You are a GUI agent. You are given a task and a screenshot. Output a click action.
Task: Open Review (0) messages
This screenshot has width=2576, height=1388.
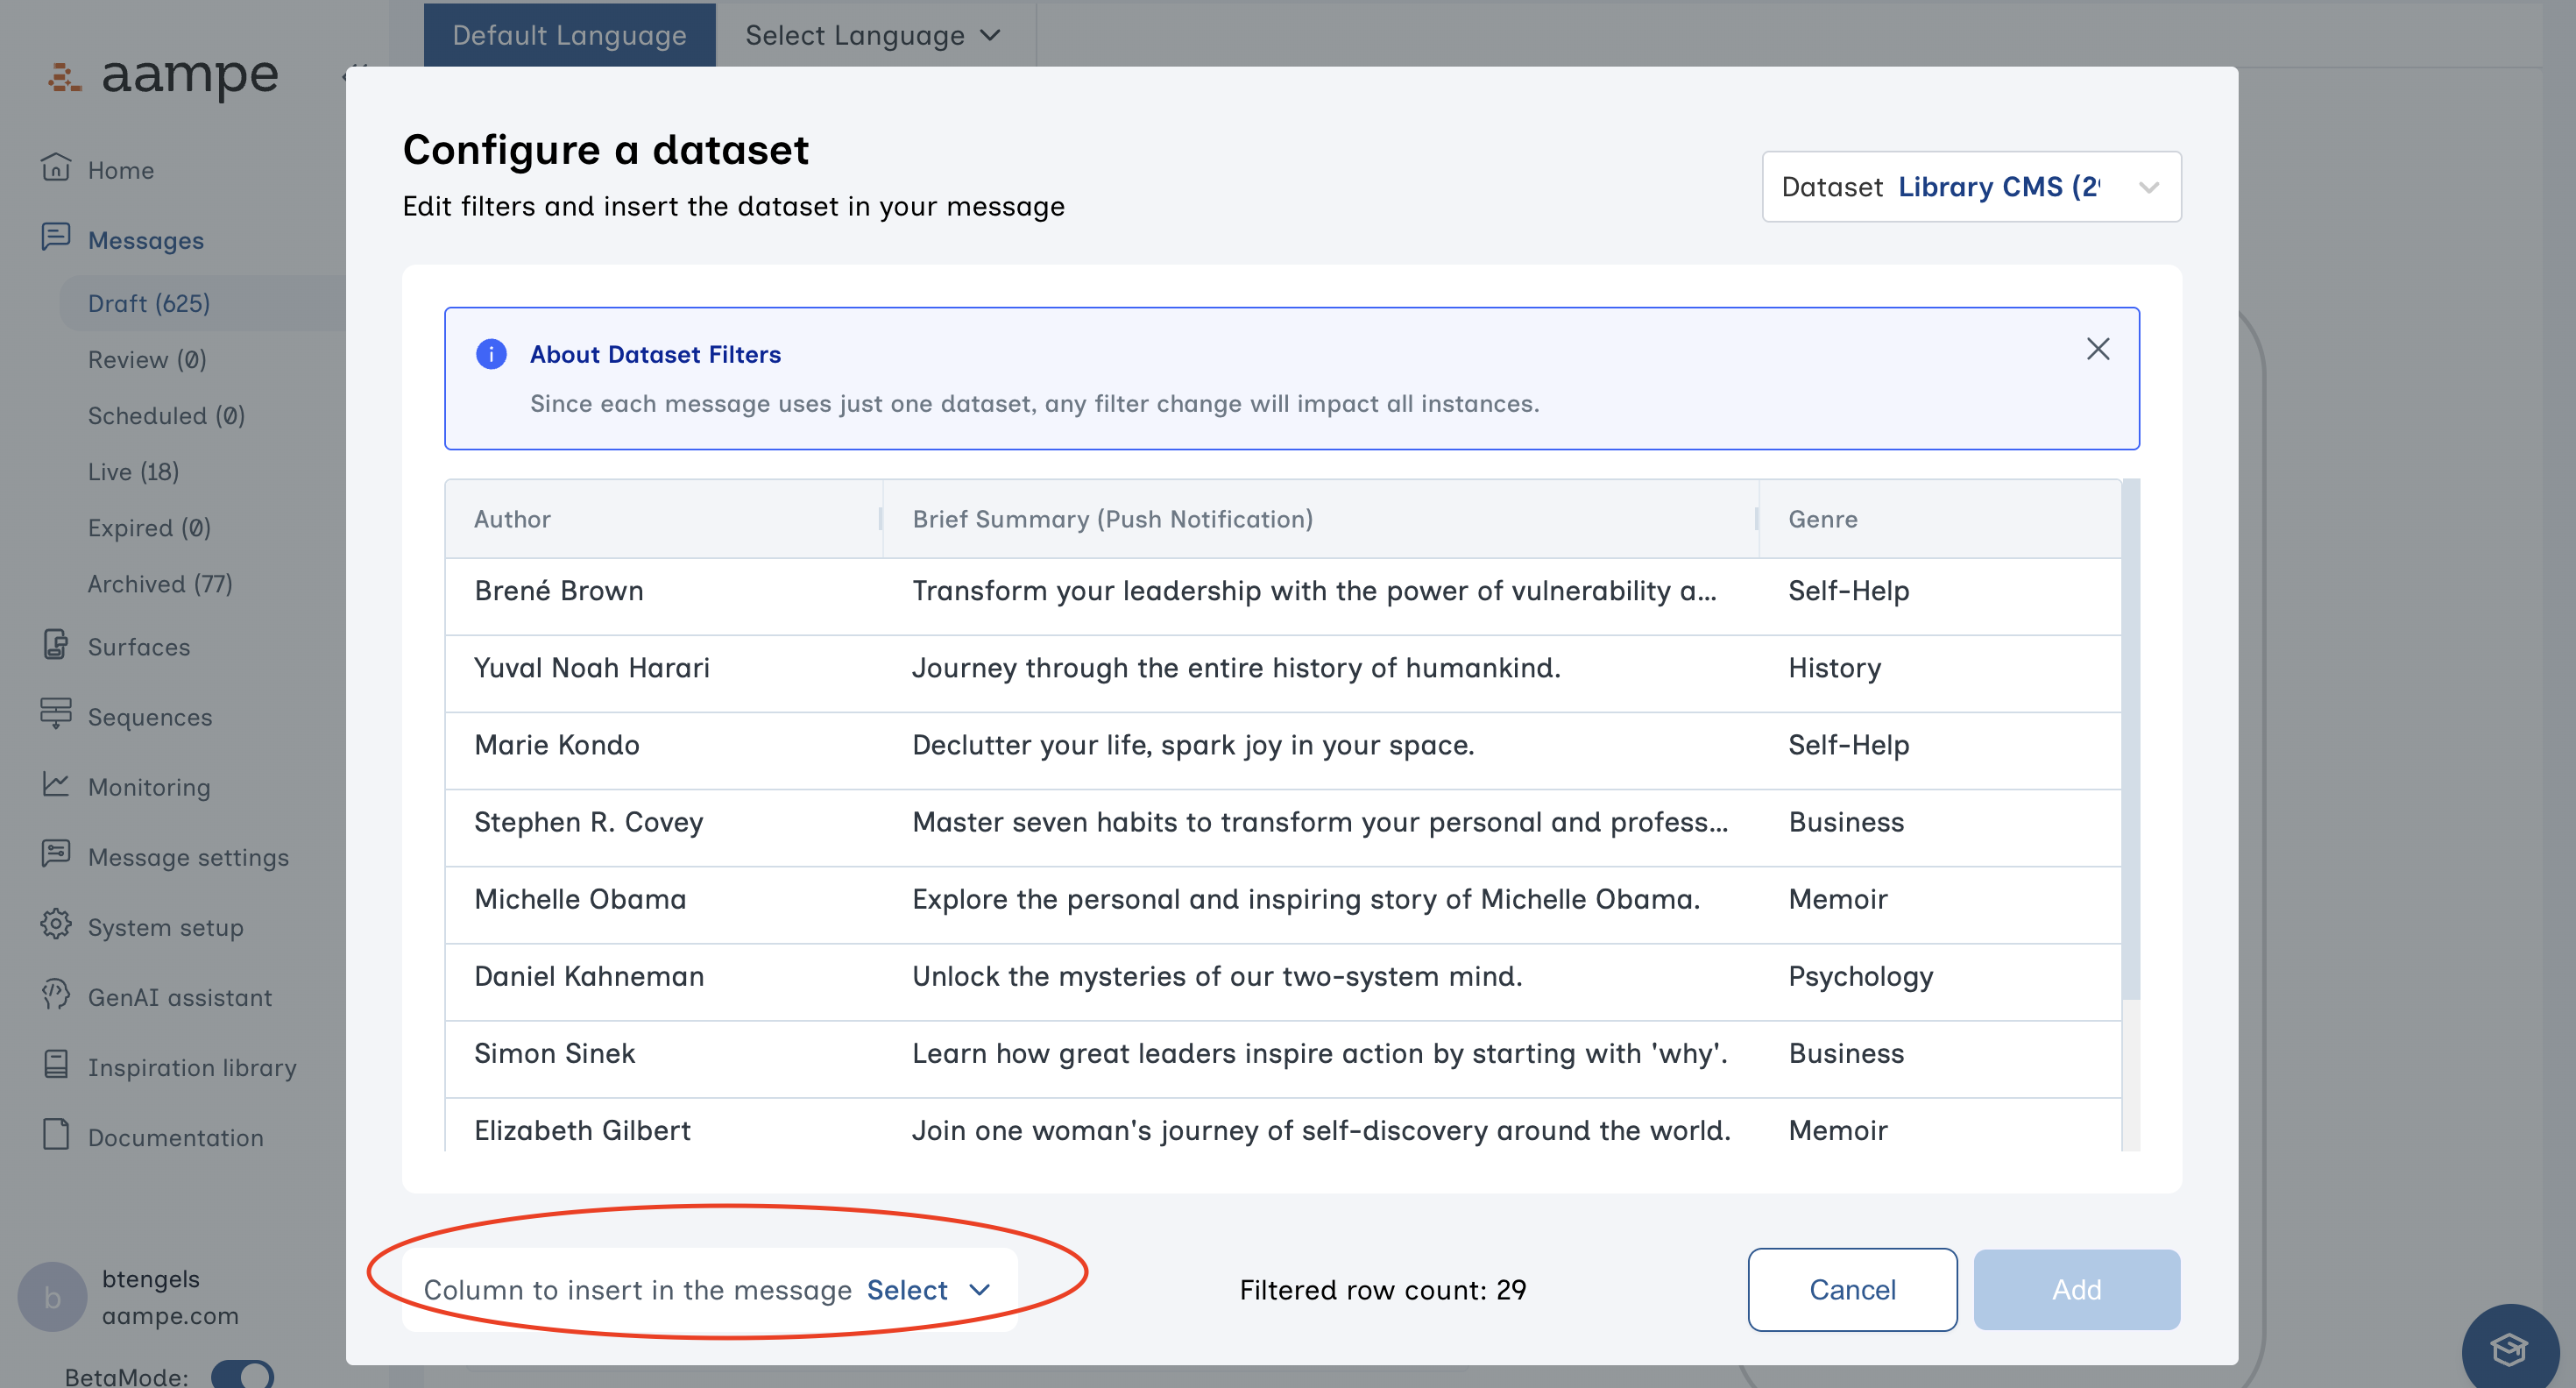[x=147, y=359]
